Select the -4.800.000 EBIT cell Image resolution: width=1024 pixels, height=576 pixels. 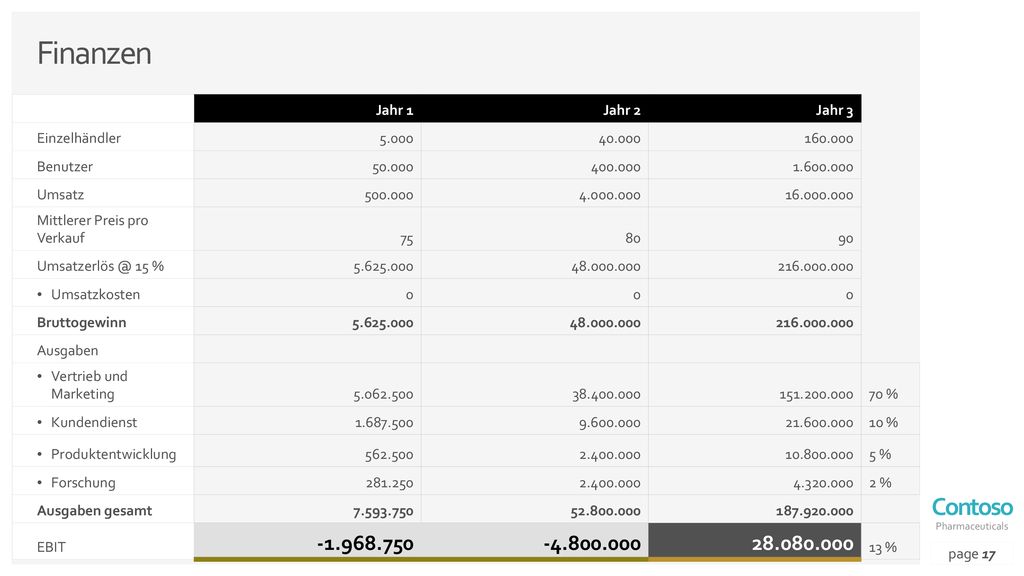tap(535, 542)
